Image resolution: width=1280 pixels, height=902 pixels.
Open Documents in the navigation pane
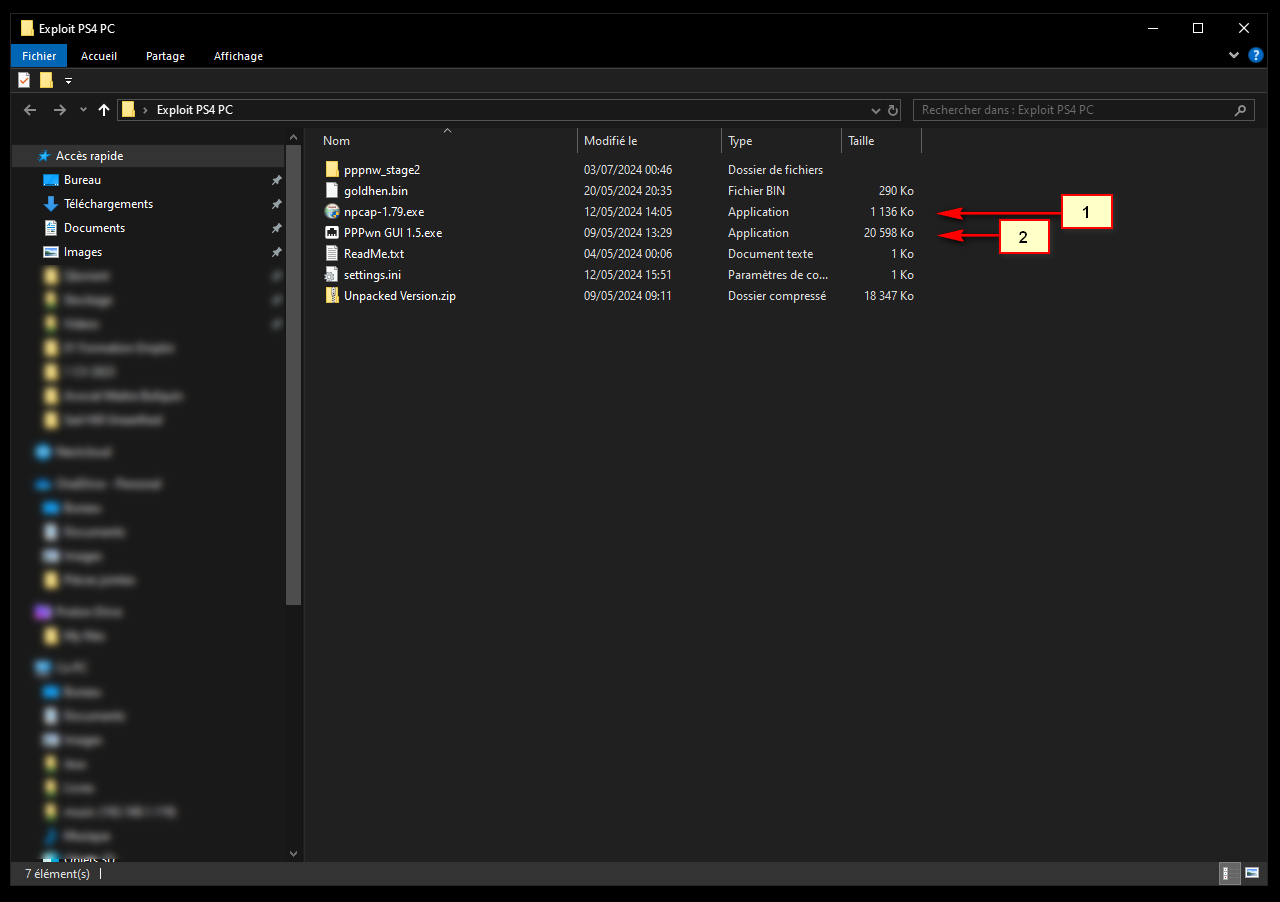point(94,228)
